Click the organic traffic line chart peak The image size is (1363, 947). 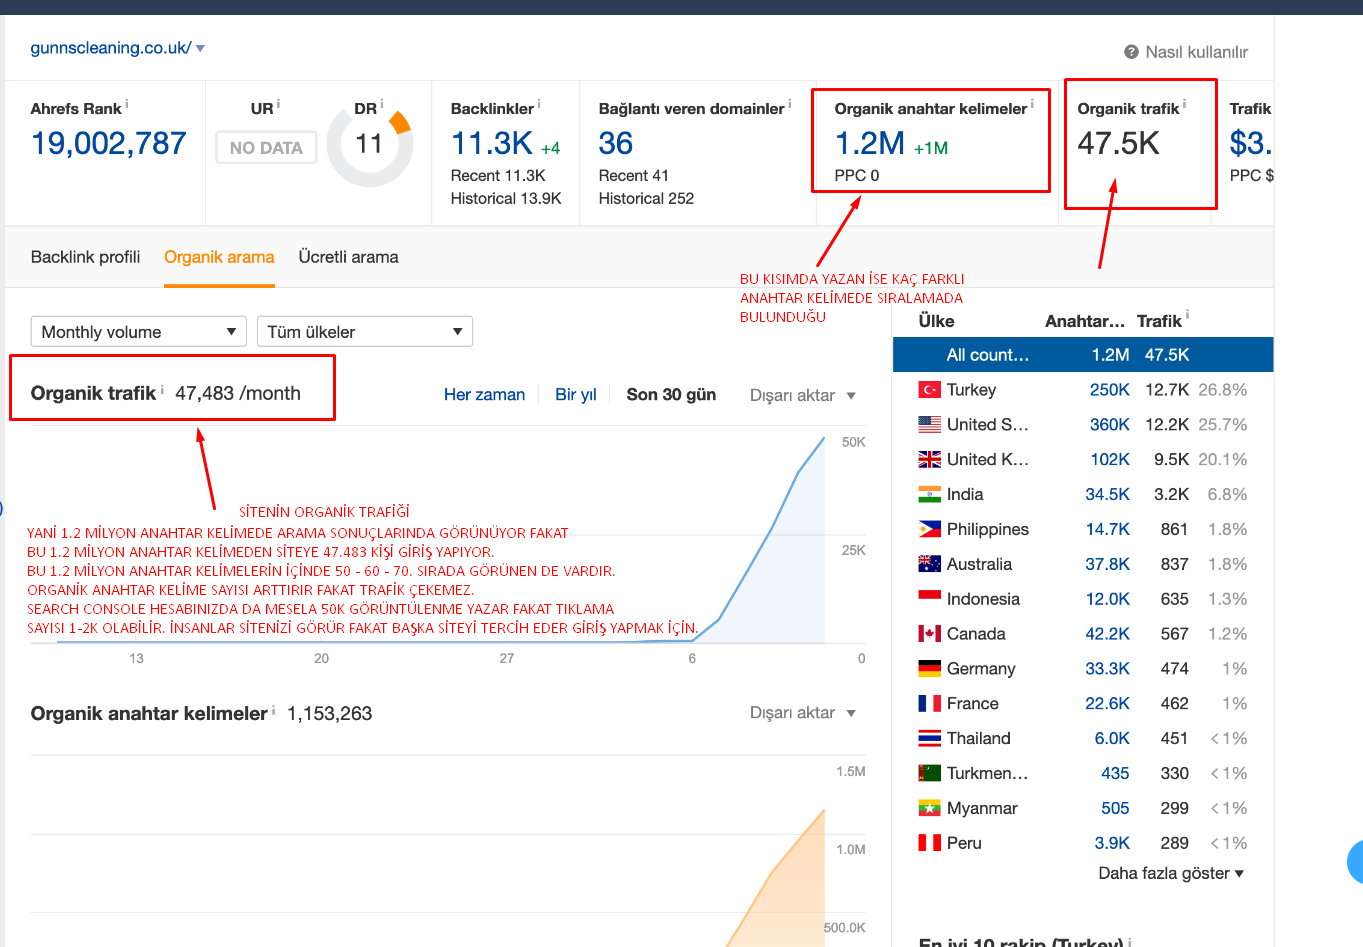(824, 438)
